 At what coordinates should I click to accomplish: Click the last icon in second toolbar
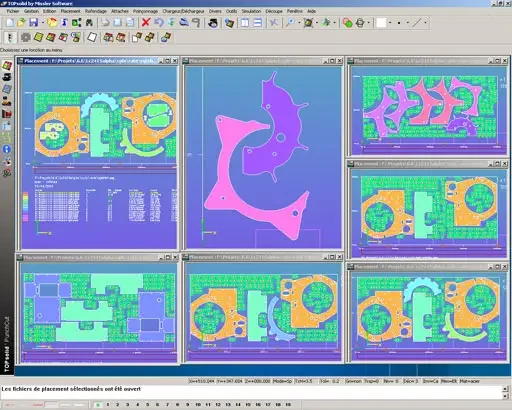point(166,37)
